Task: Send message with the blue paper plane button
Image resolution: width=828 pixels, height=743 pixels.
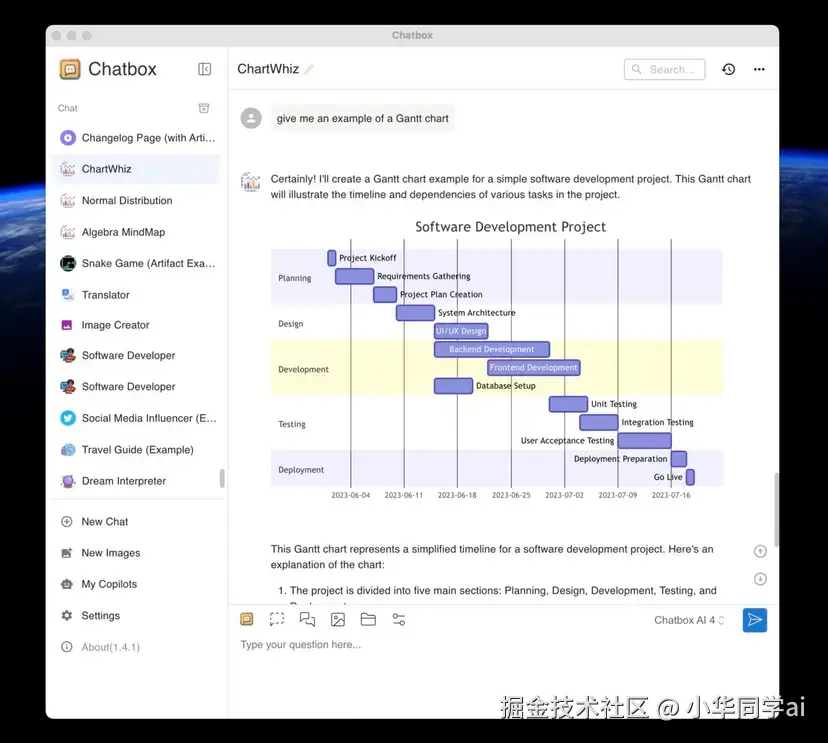Action: click(x=755, y=620)
